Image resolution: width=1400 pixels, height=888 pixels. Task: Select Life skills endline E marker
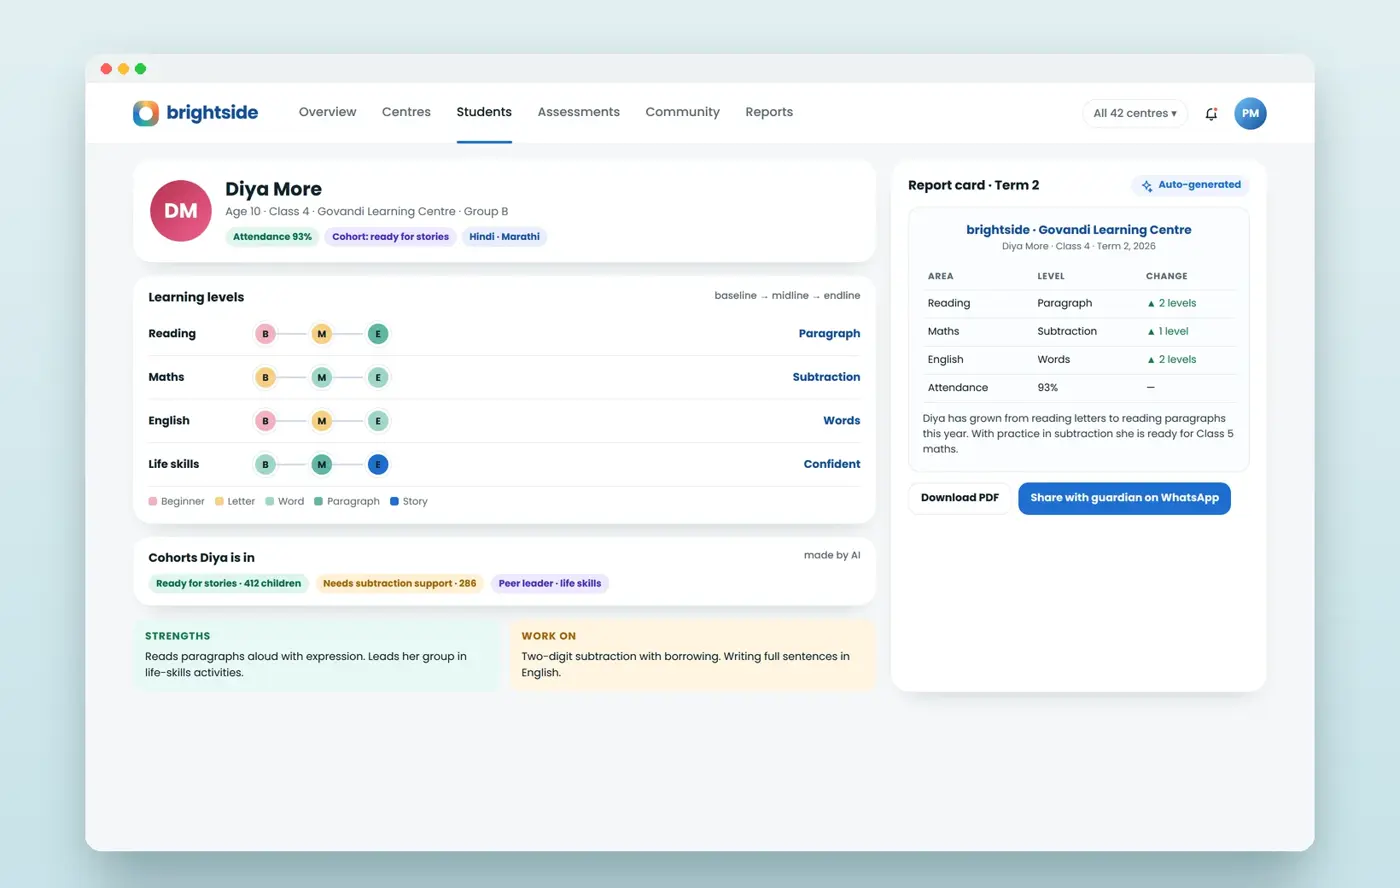[378, 465]
